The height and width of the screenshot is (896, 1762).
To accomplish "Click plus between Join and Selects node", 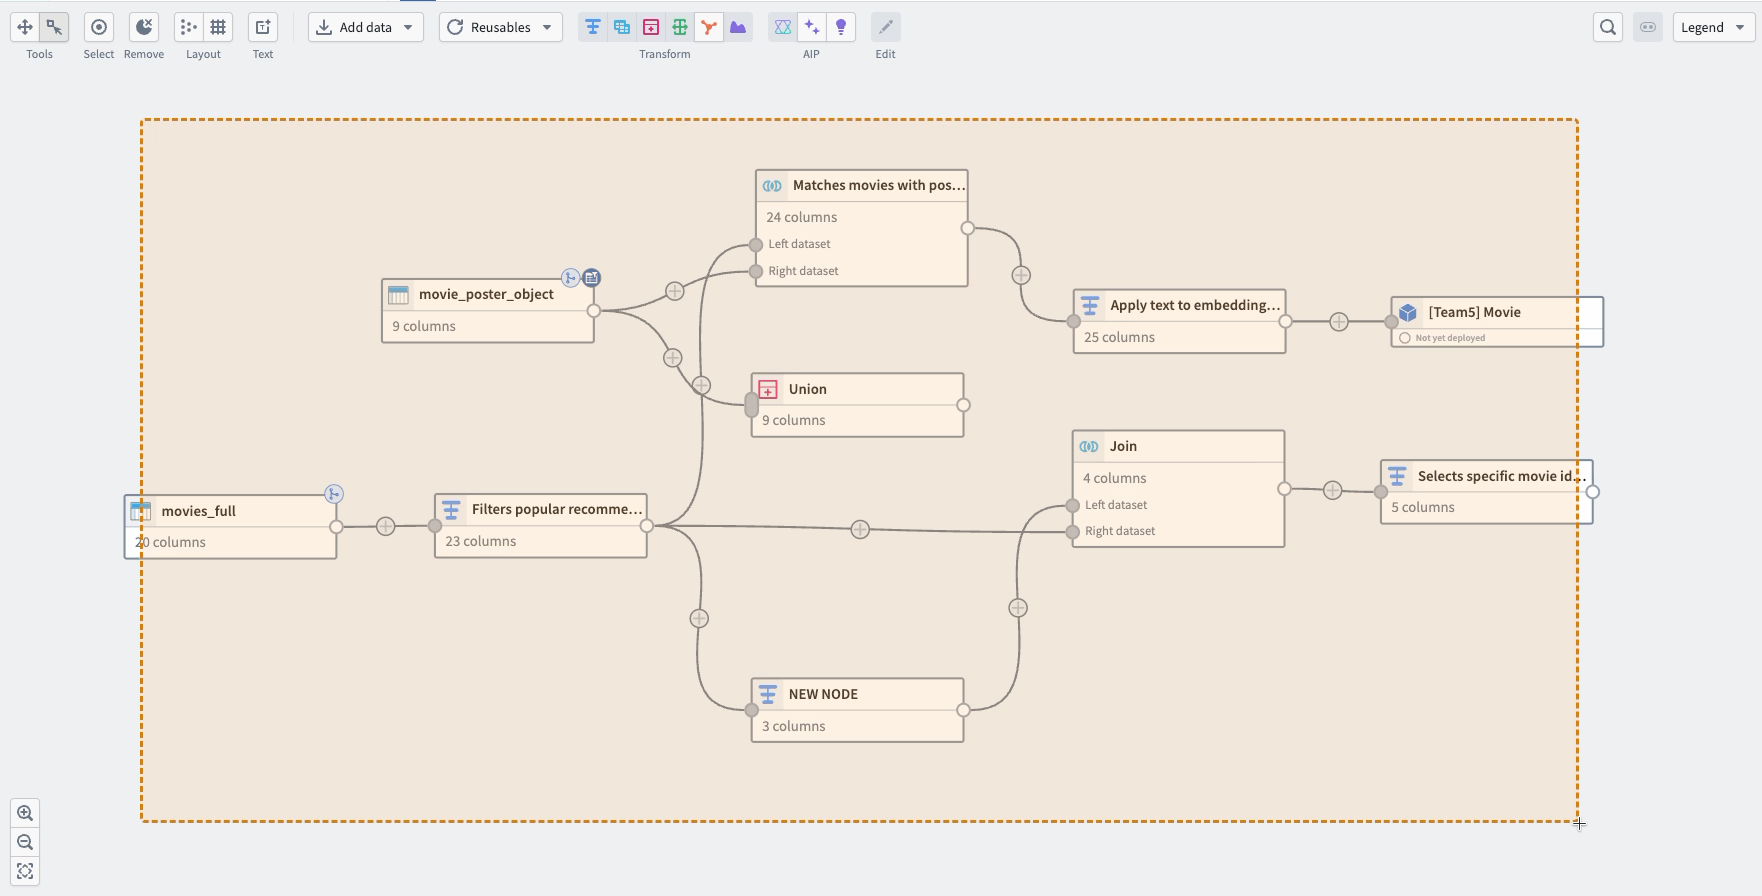I will point(1332,490).
